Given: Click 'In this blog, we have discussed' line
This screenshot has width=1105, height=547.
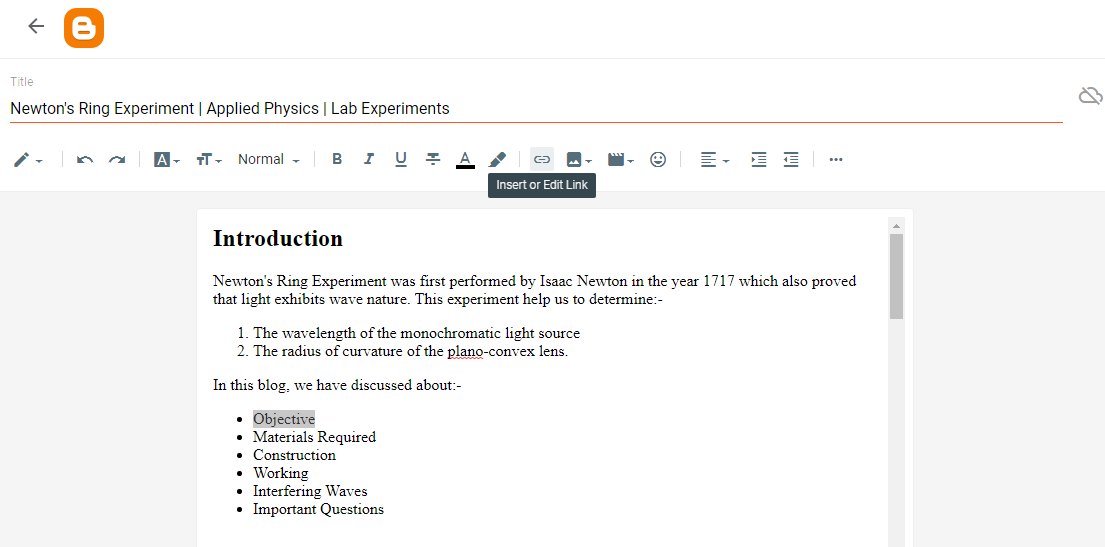Looking at the screenshot, I should pyautogui.click(x=337, y=385).
